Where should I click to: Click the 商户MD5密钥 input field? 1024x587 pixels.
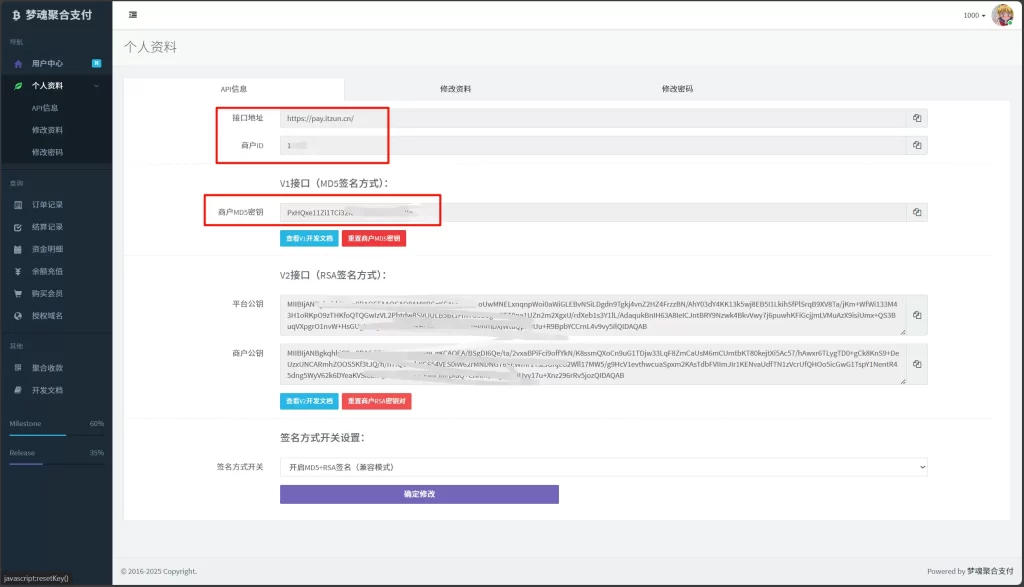coord(590,212)
